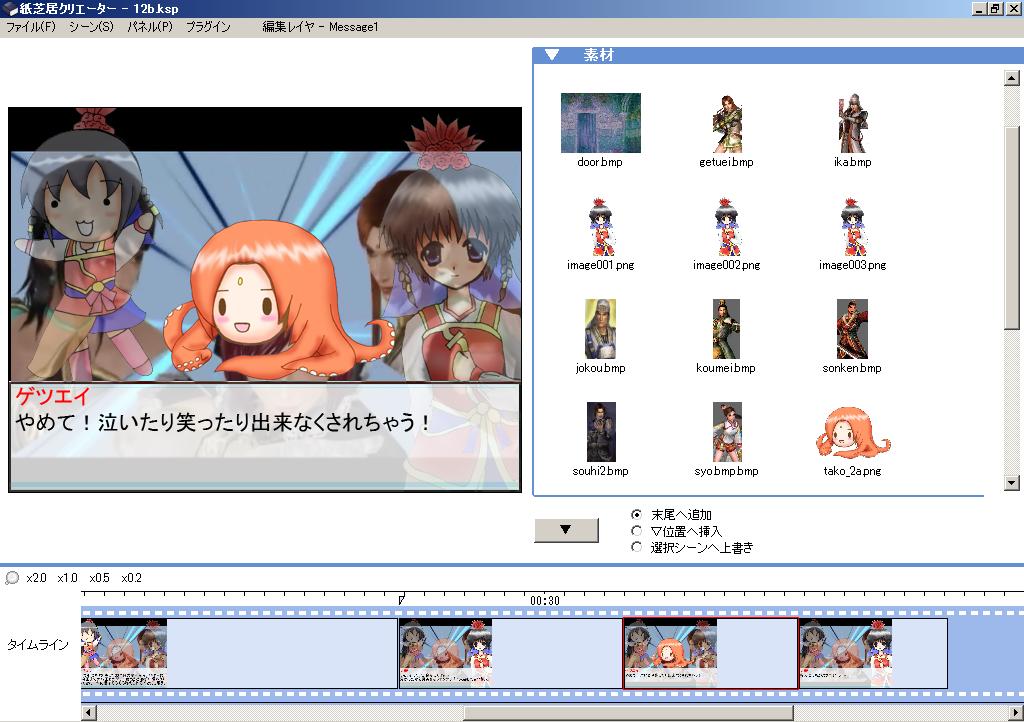Viewport: 1024px width, 722px height.
Task: Open the プラグイン menu
Action: [x=208, y=27]
